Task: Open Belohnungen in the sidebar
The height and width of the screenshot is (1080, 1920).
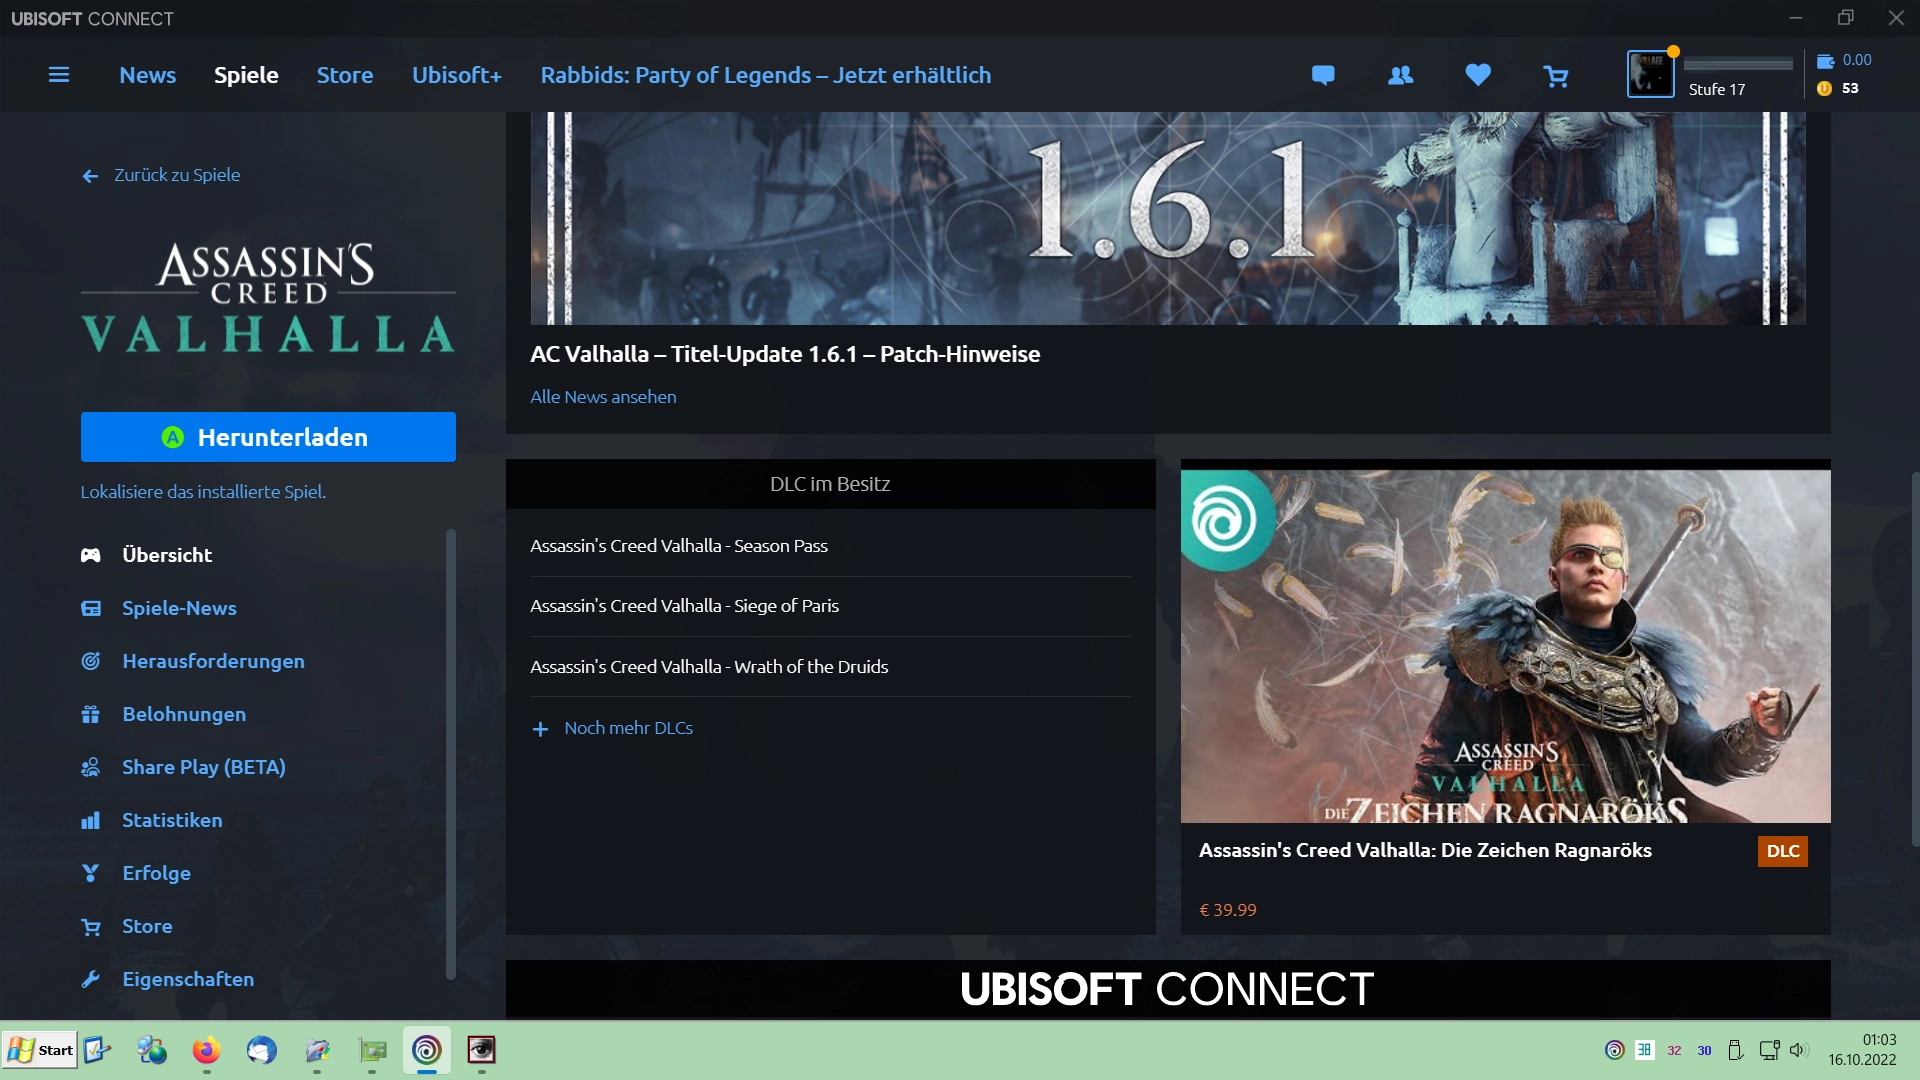Action: 164,714
